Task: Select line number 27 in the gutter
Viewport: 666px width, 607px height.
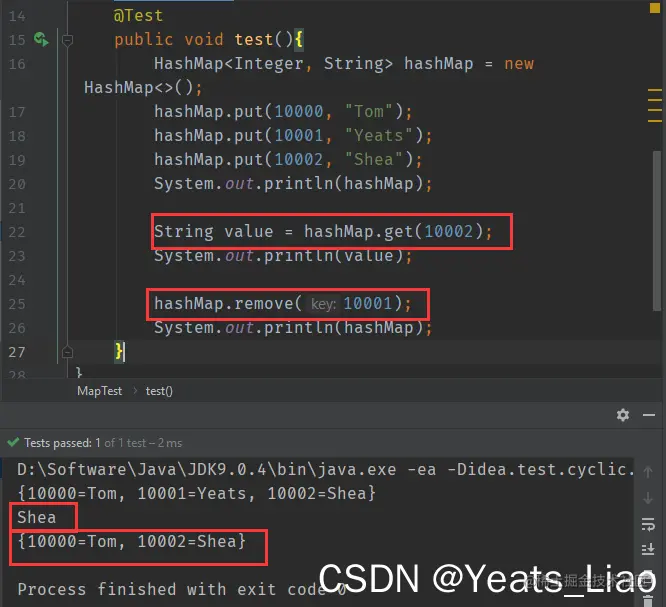Action: (17, 352)
